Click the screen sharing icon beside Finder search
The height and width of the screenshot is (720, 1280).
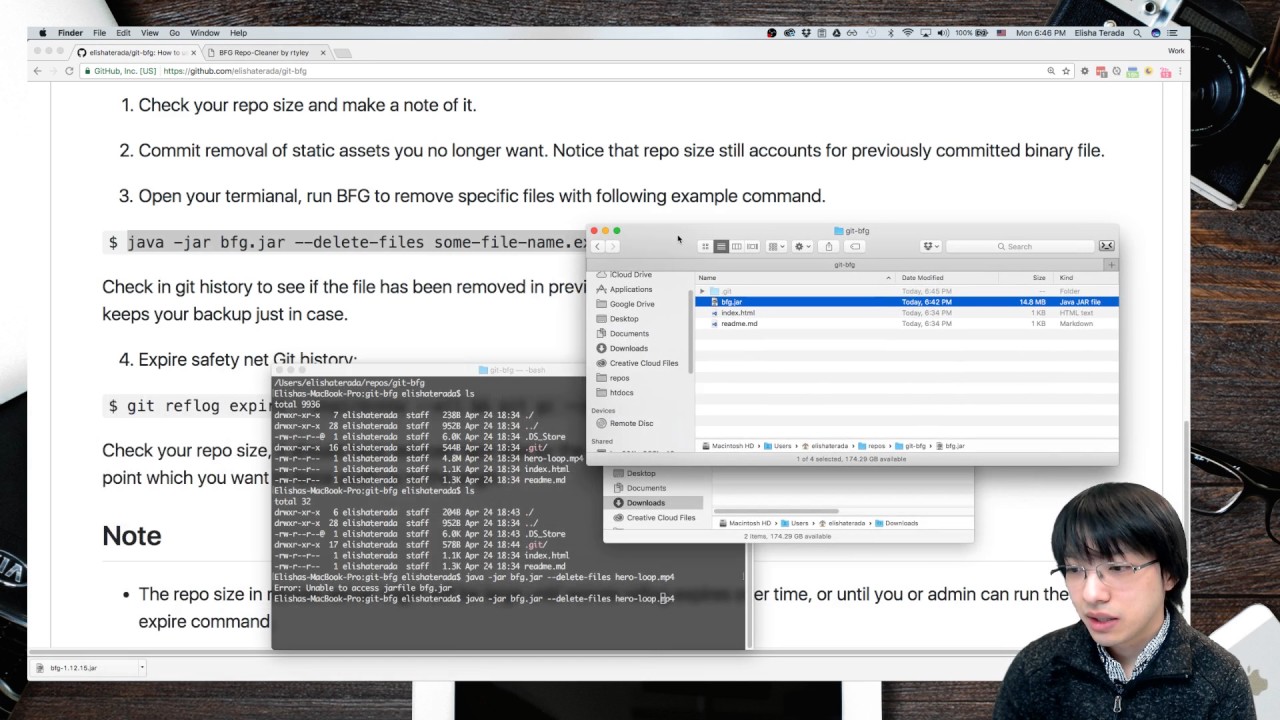[x=1106, y=246]
